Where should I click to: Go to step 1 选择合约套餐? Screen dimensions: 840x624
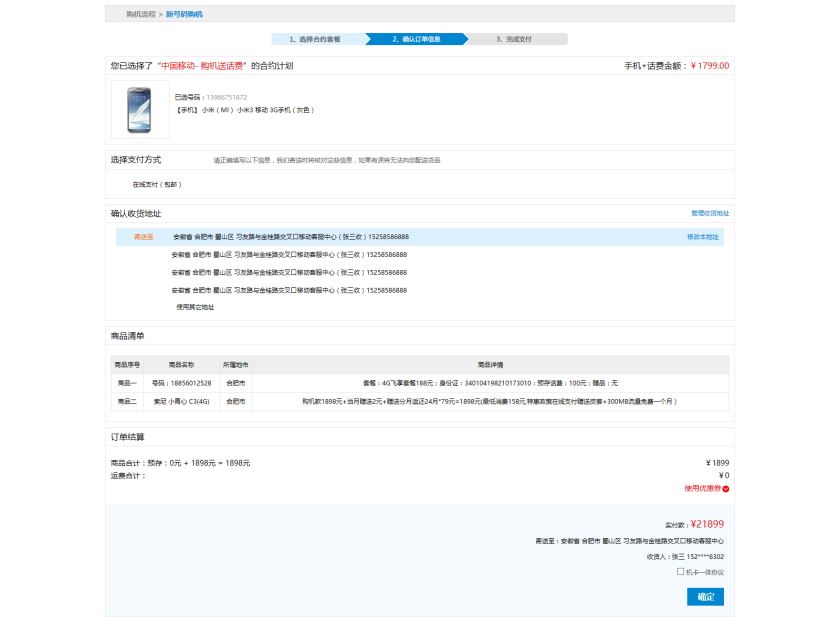(x=317, y=39)
